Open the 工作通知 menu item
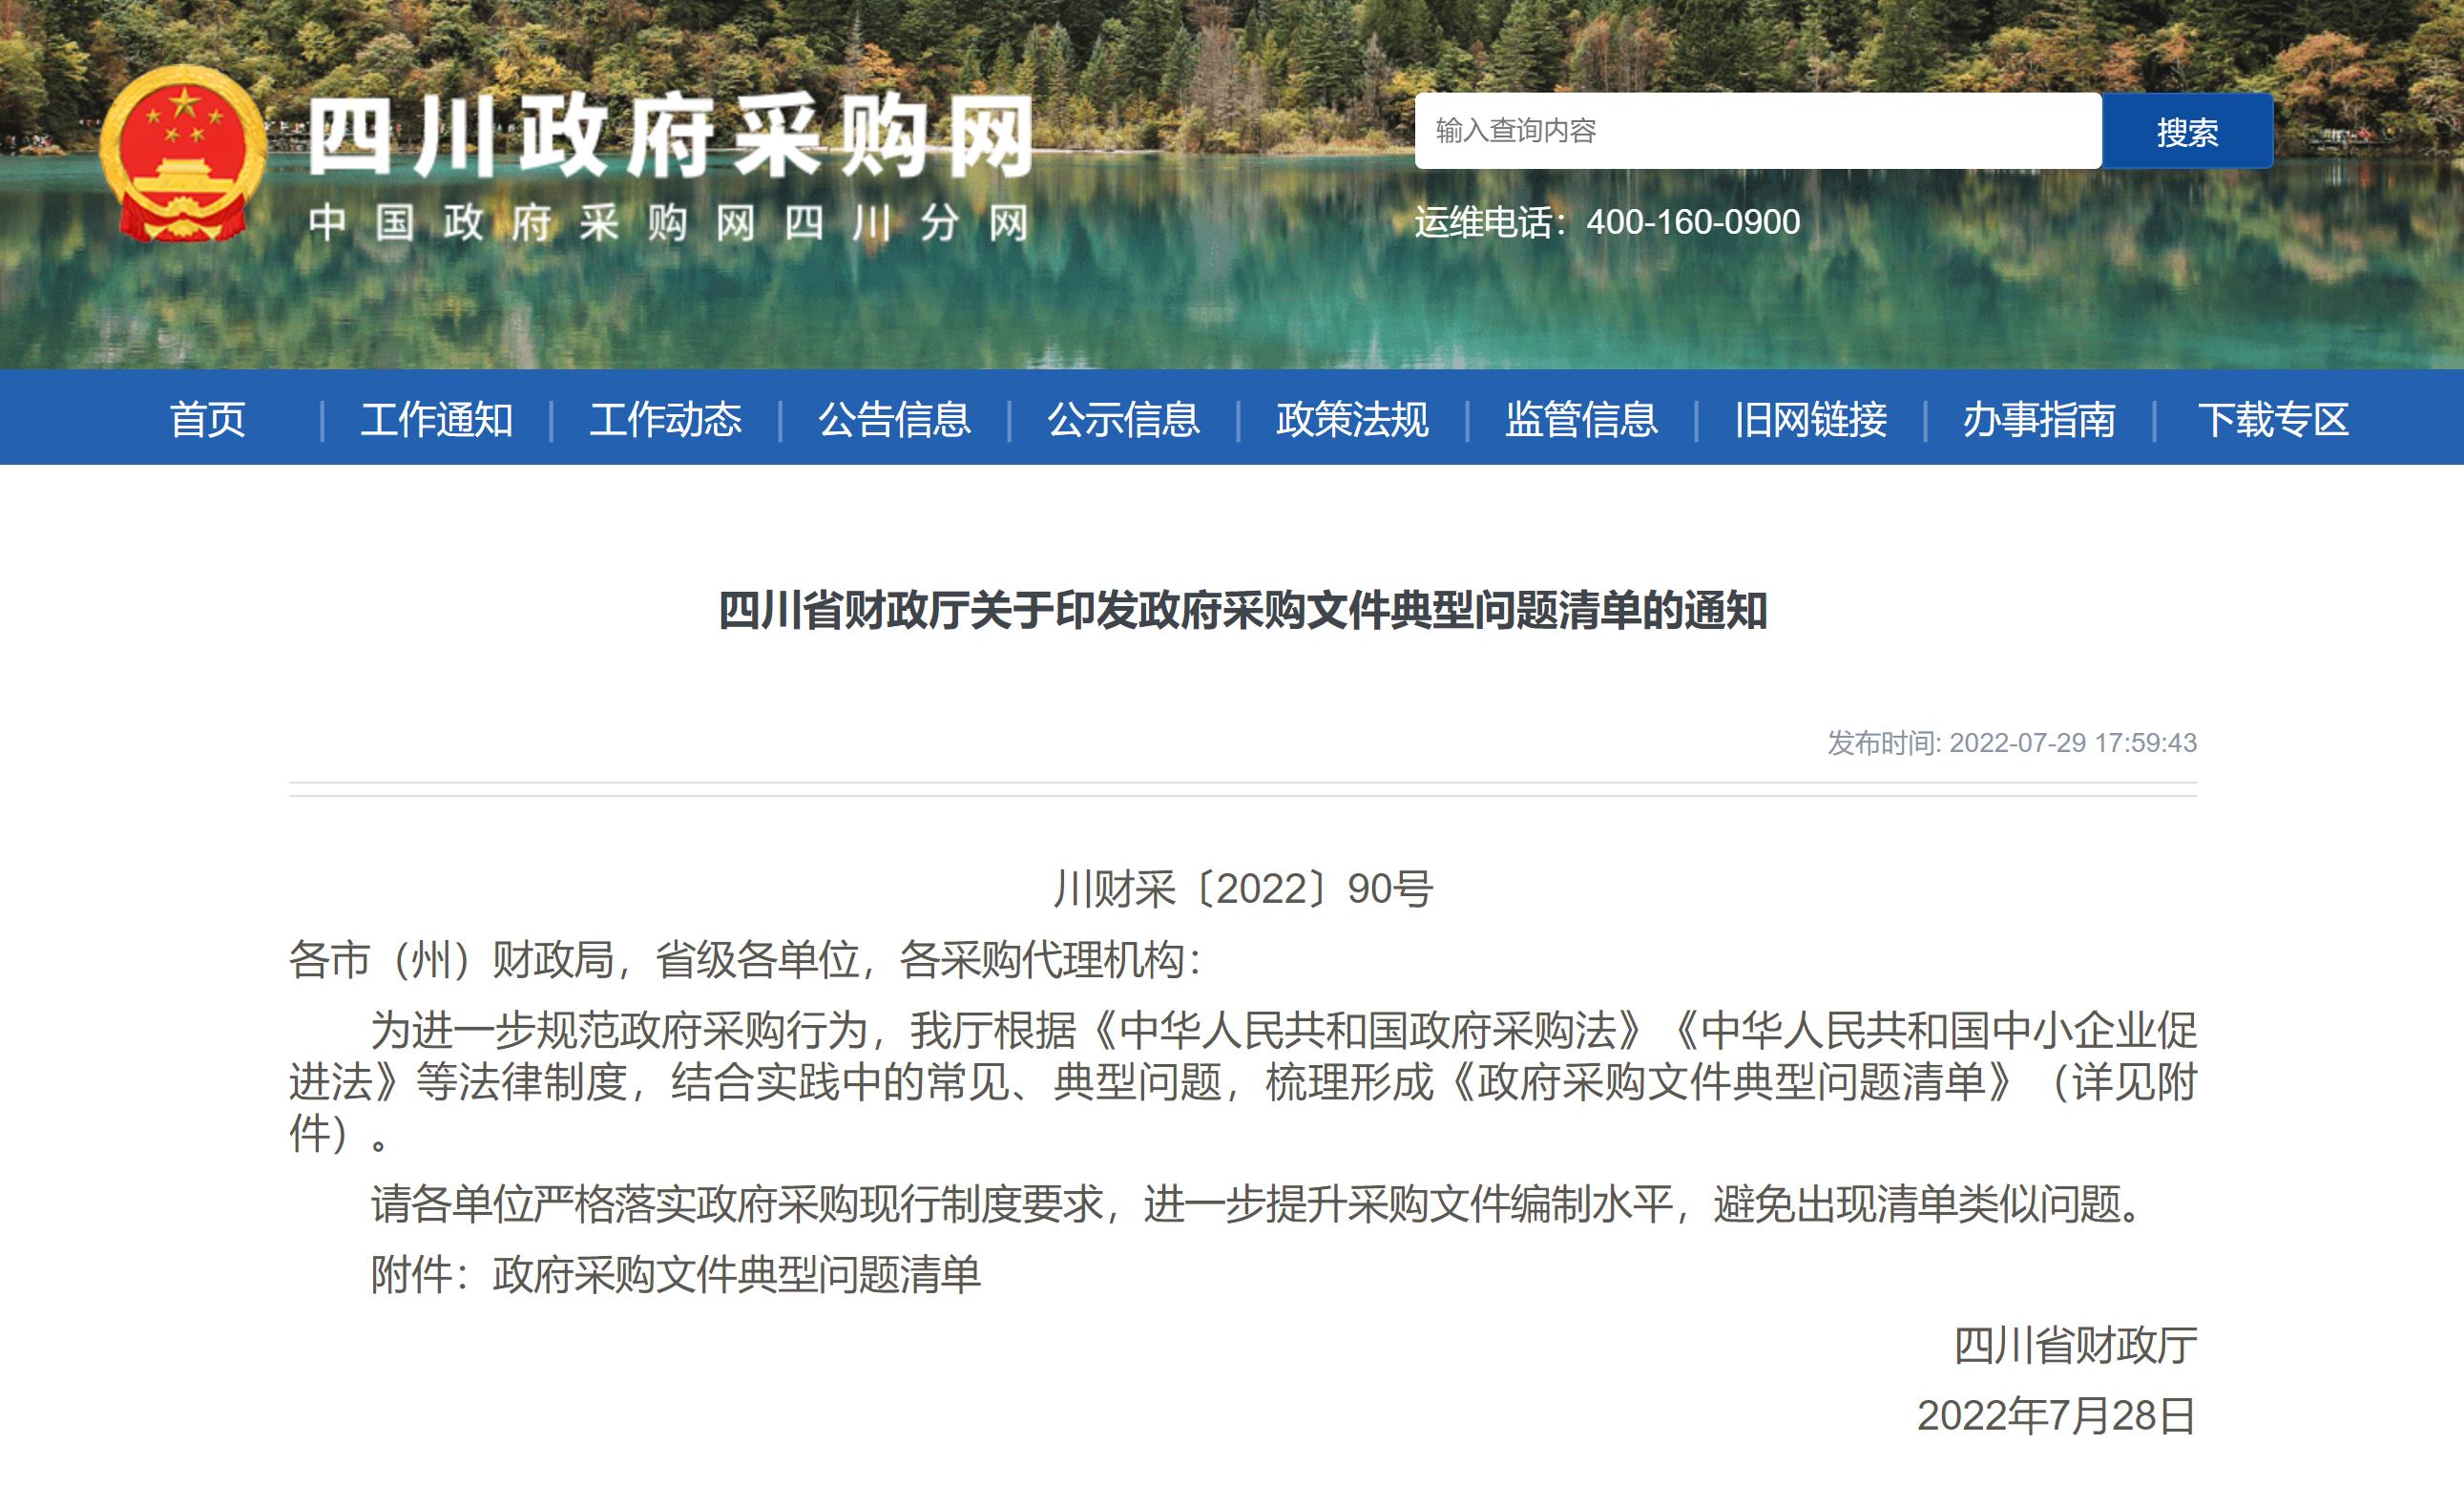 coord(436,419)
